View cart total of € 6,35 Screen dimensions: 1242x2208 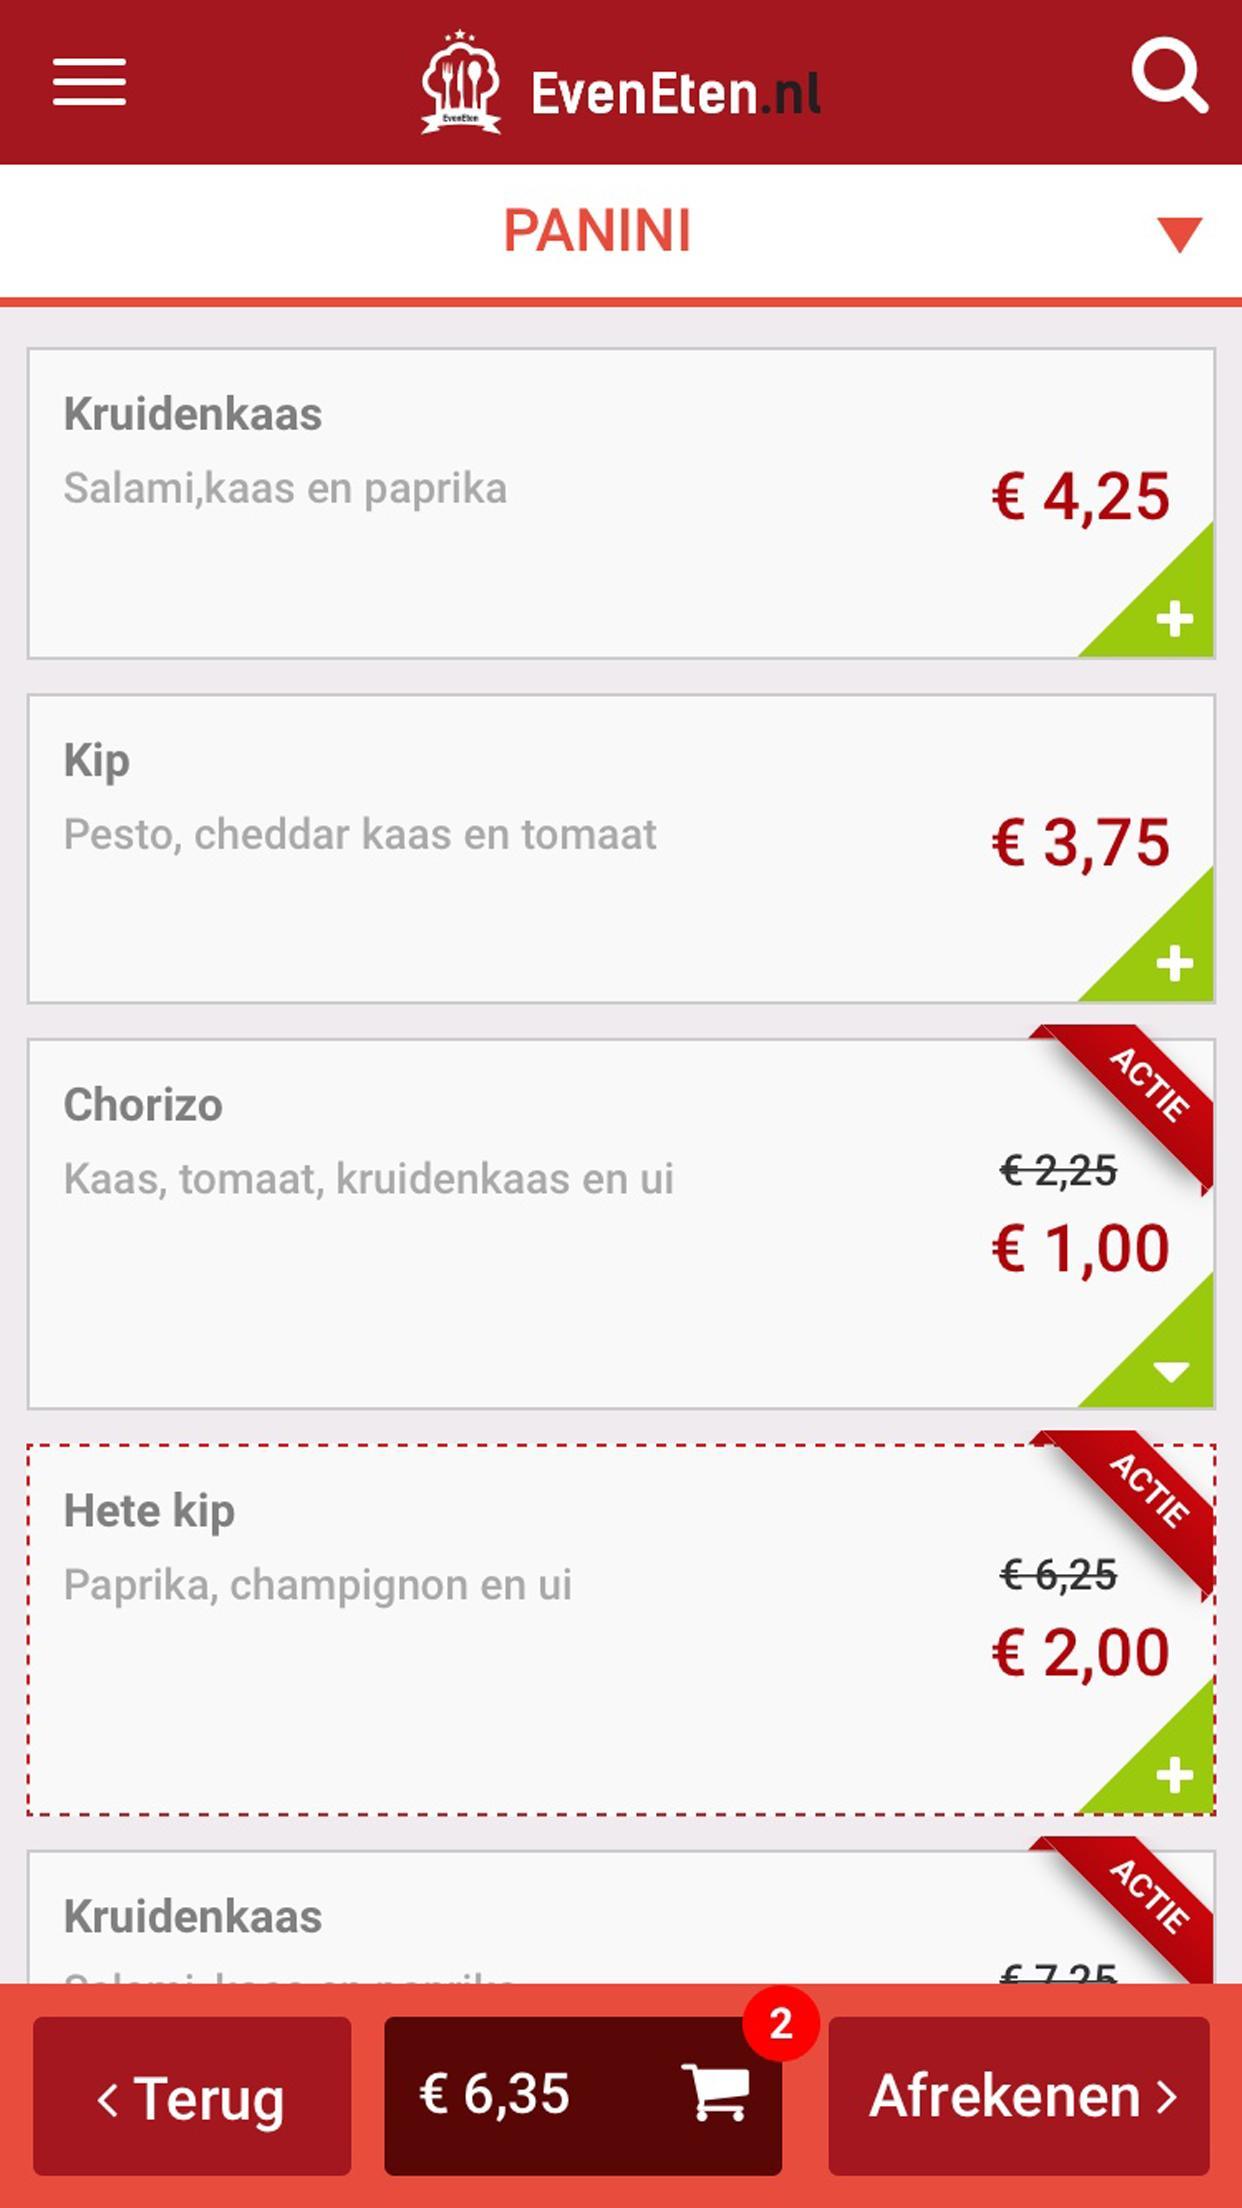pyautogui.click(x=494, y=2093)
